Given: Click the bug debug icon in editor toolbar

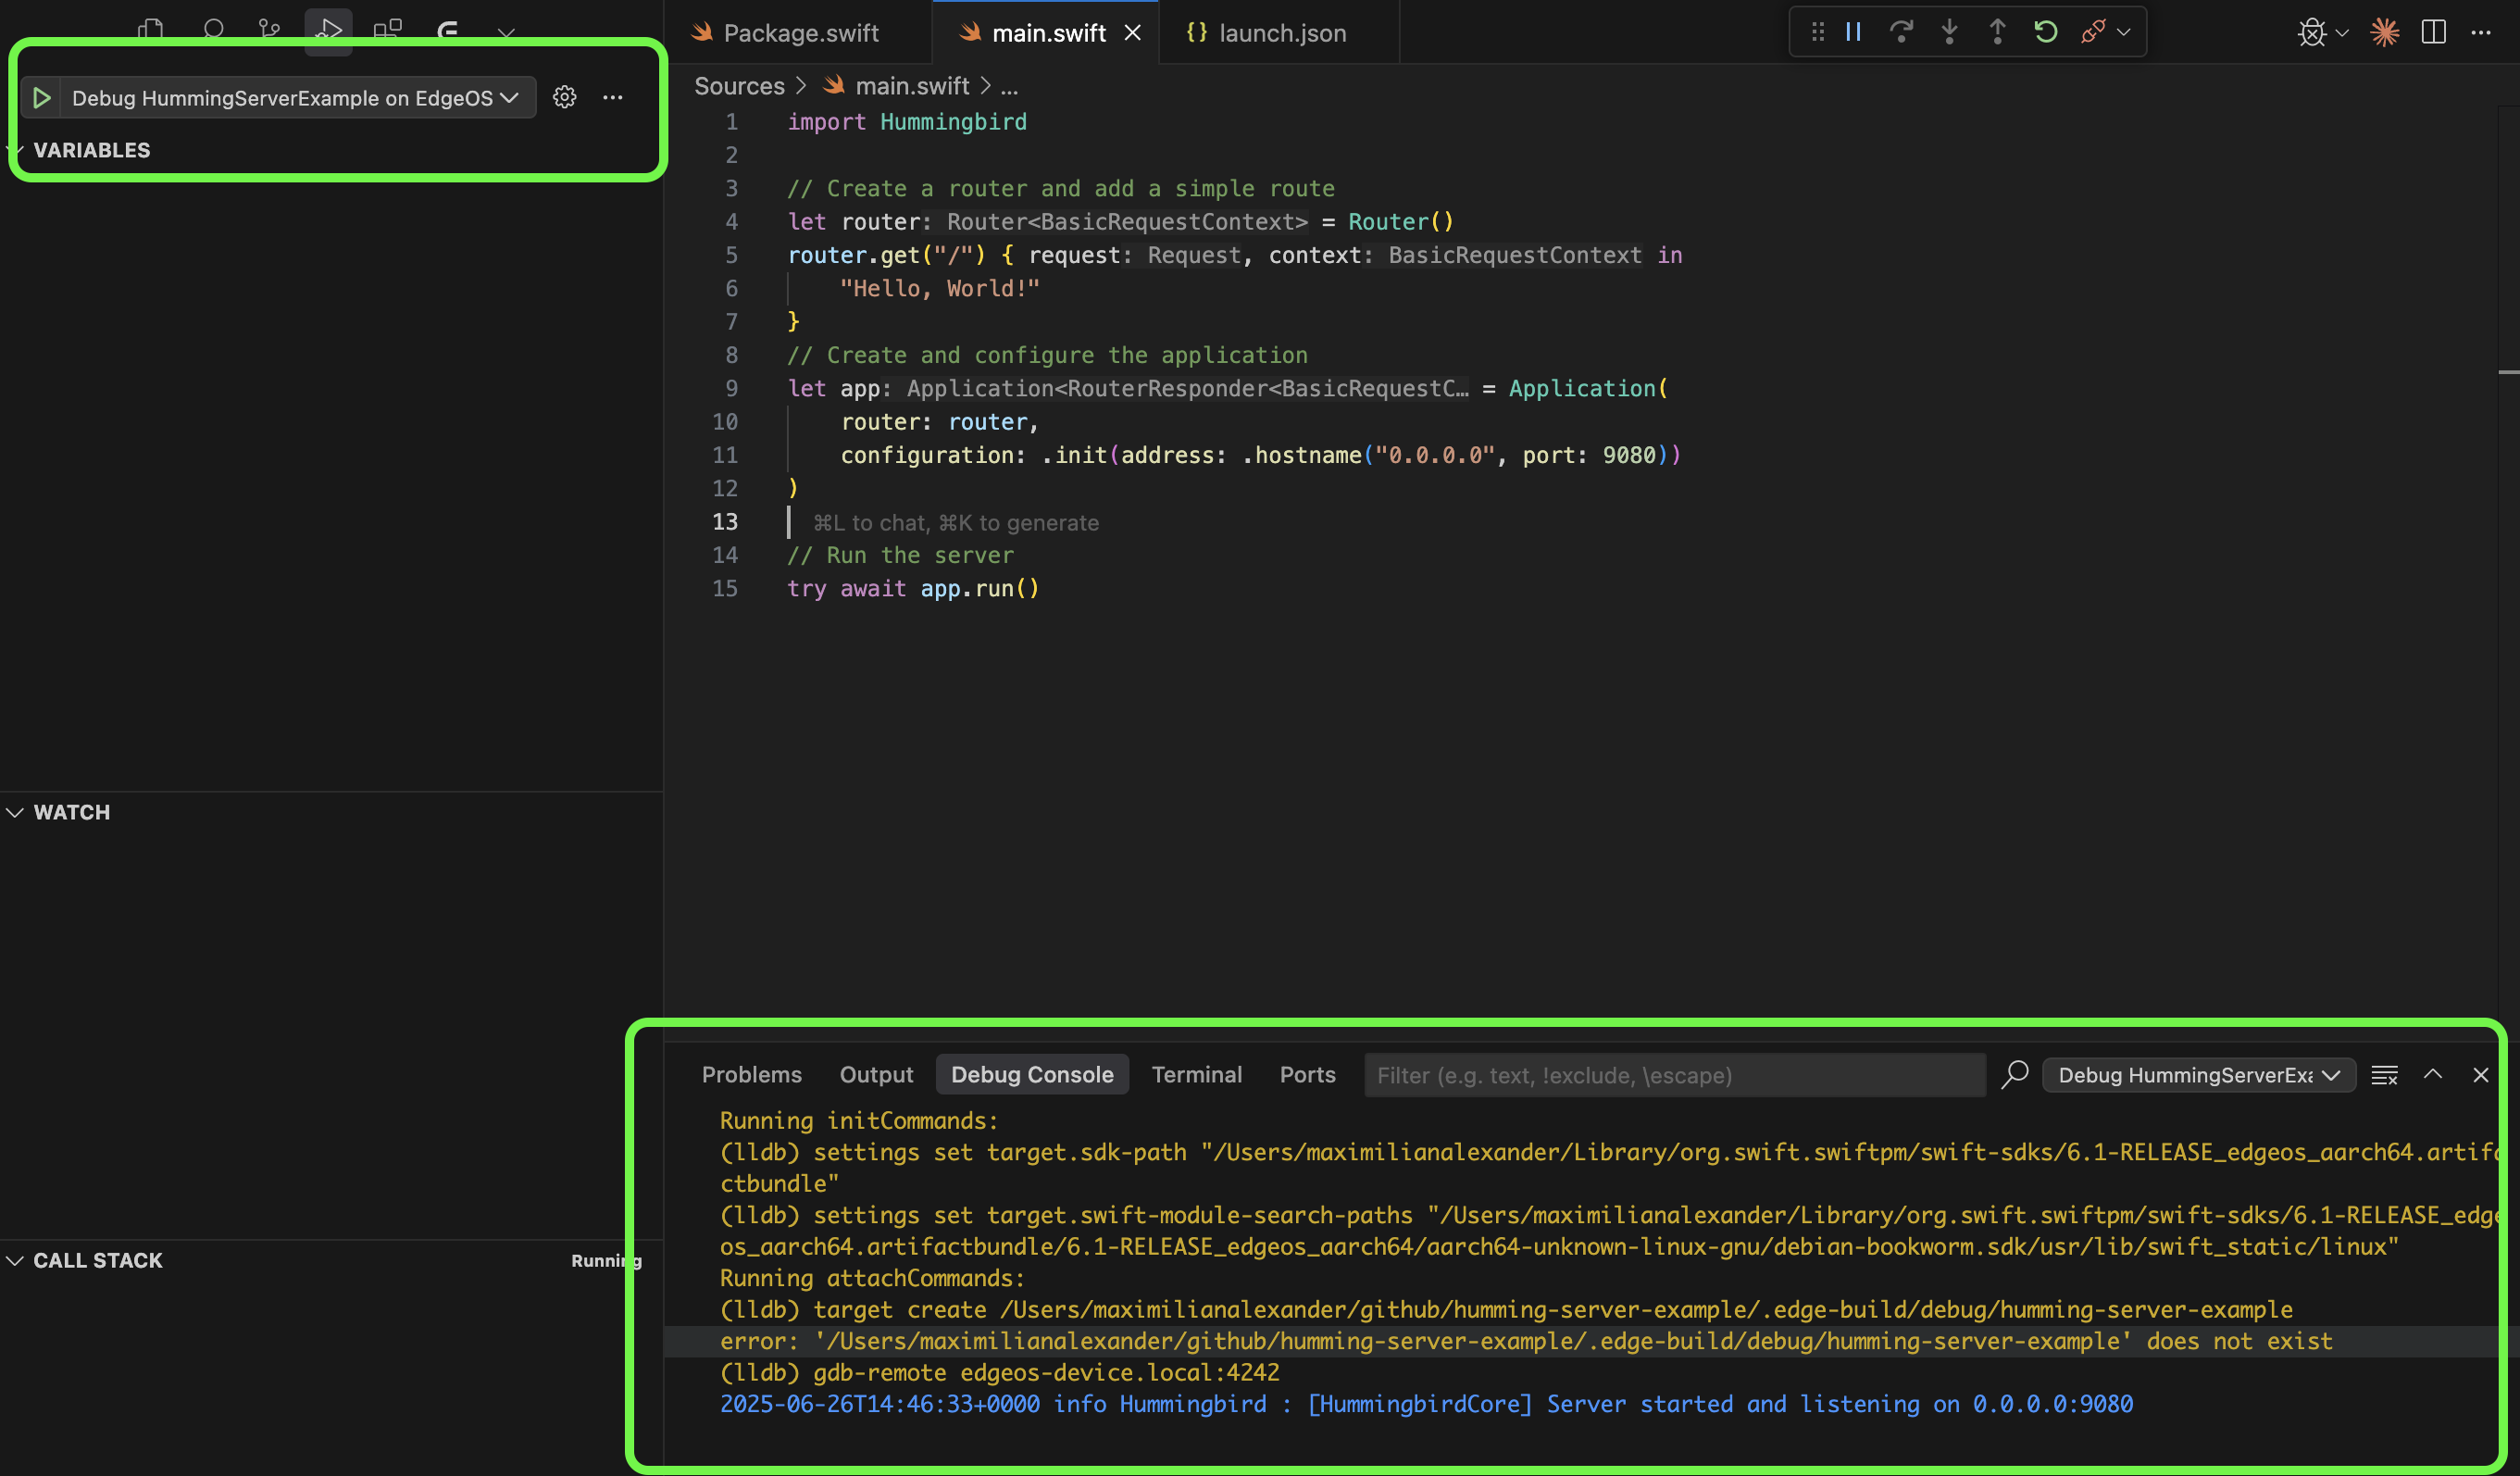Looking at the screenshot, I should [2311, 33].
